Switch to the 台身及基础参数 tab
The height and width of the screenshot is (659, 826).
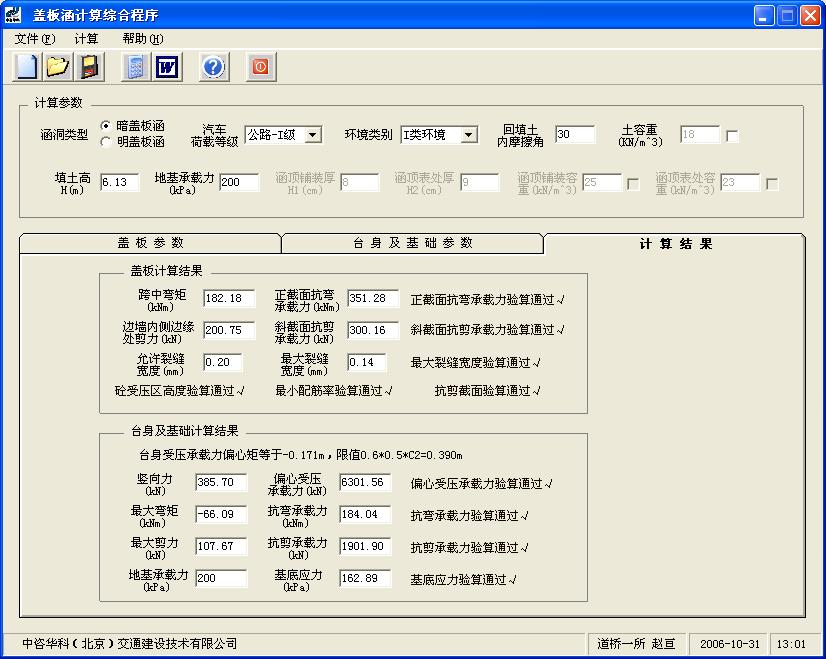(412, 243)
